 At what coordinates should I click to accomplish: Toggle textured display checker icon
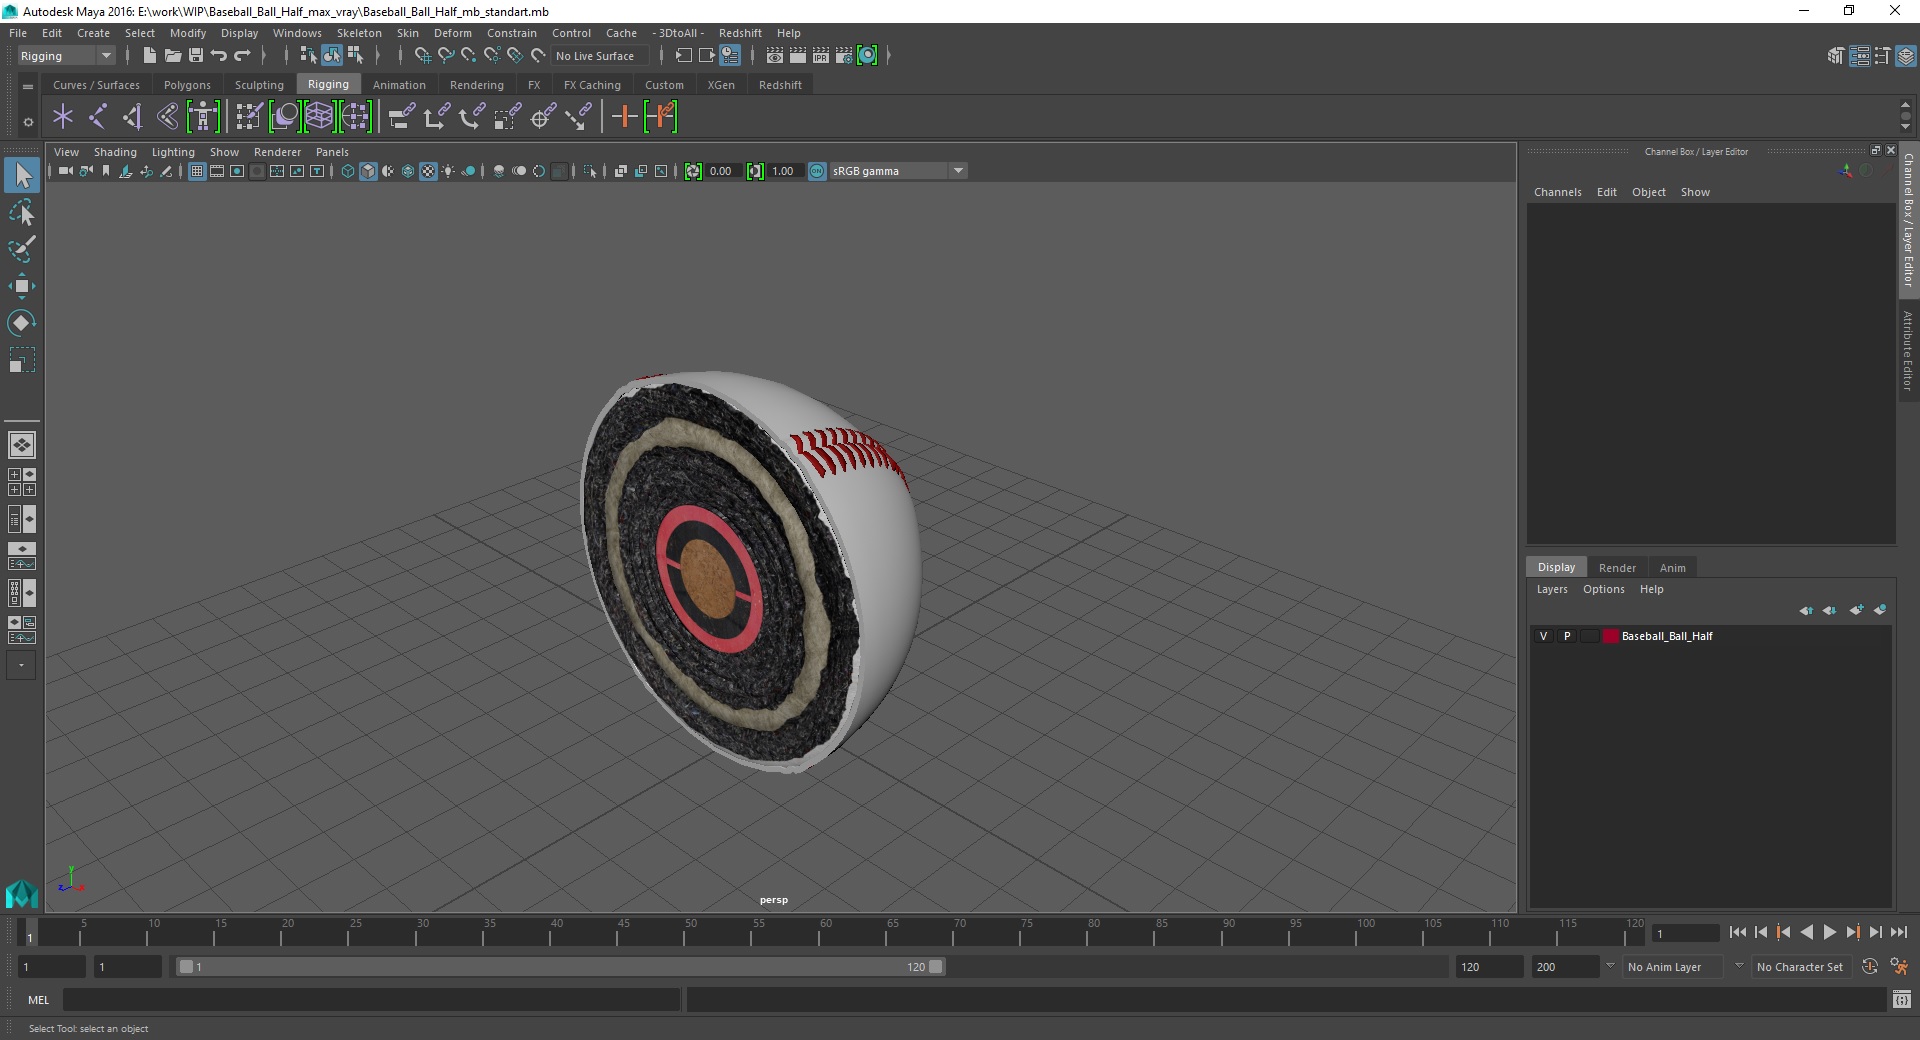point(428,171)
